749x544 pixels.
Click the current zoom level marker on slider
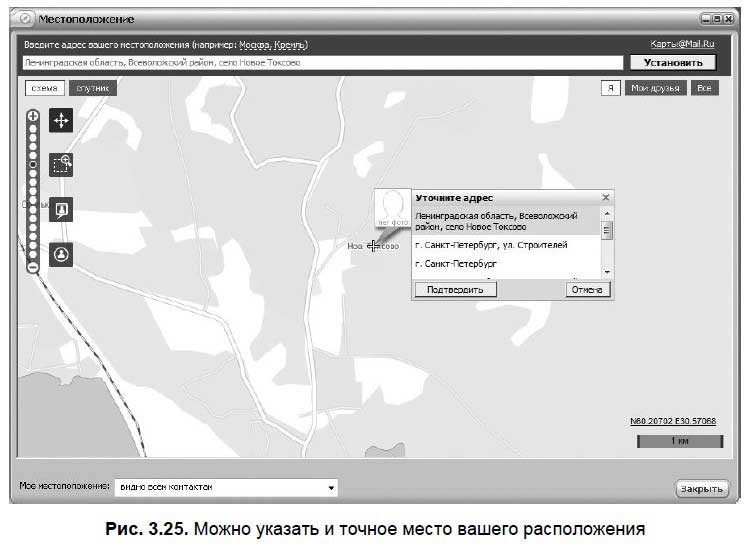pyautogui.click(x=32, y=164)
